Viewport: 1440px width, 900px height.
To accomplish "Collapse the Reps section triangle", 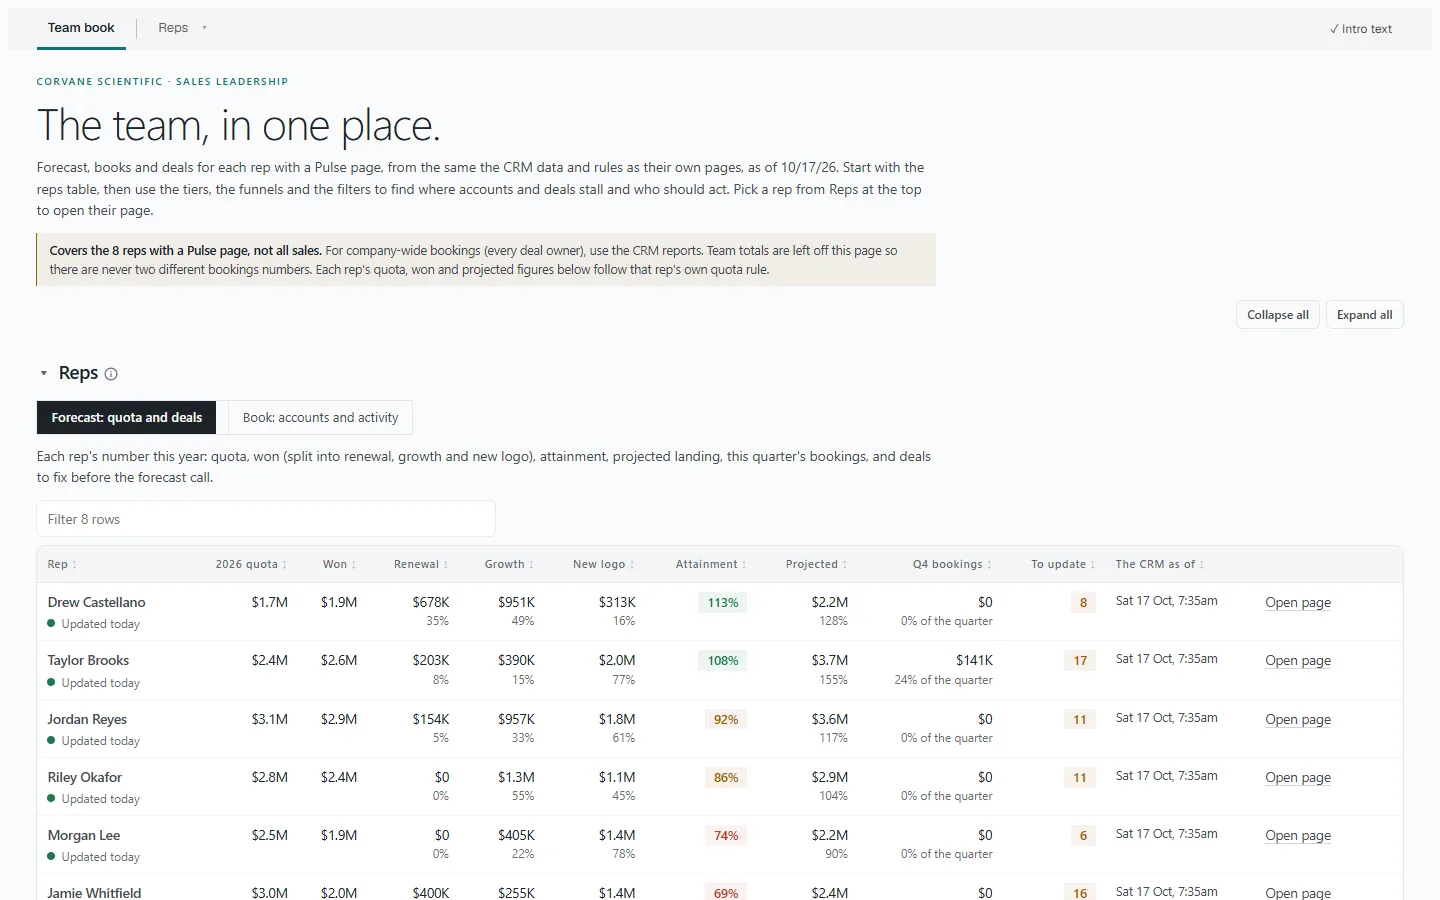I will (x=44, y=374).
